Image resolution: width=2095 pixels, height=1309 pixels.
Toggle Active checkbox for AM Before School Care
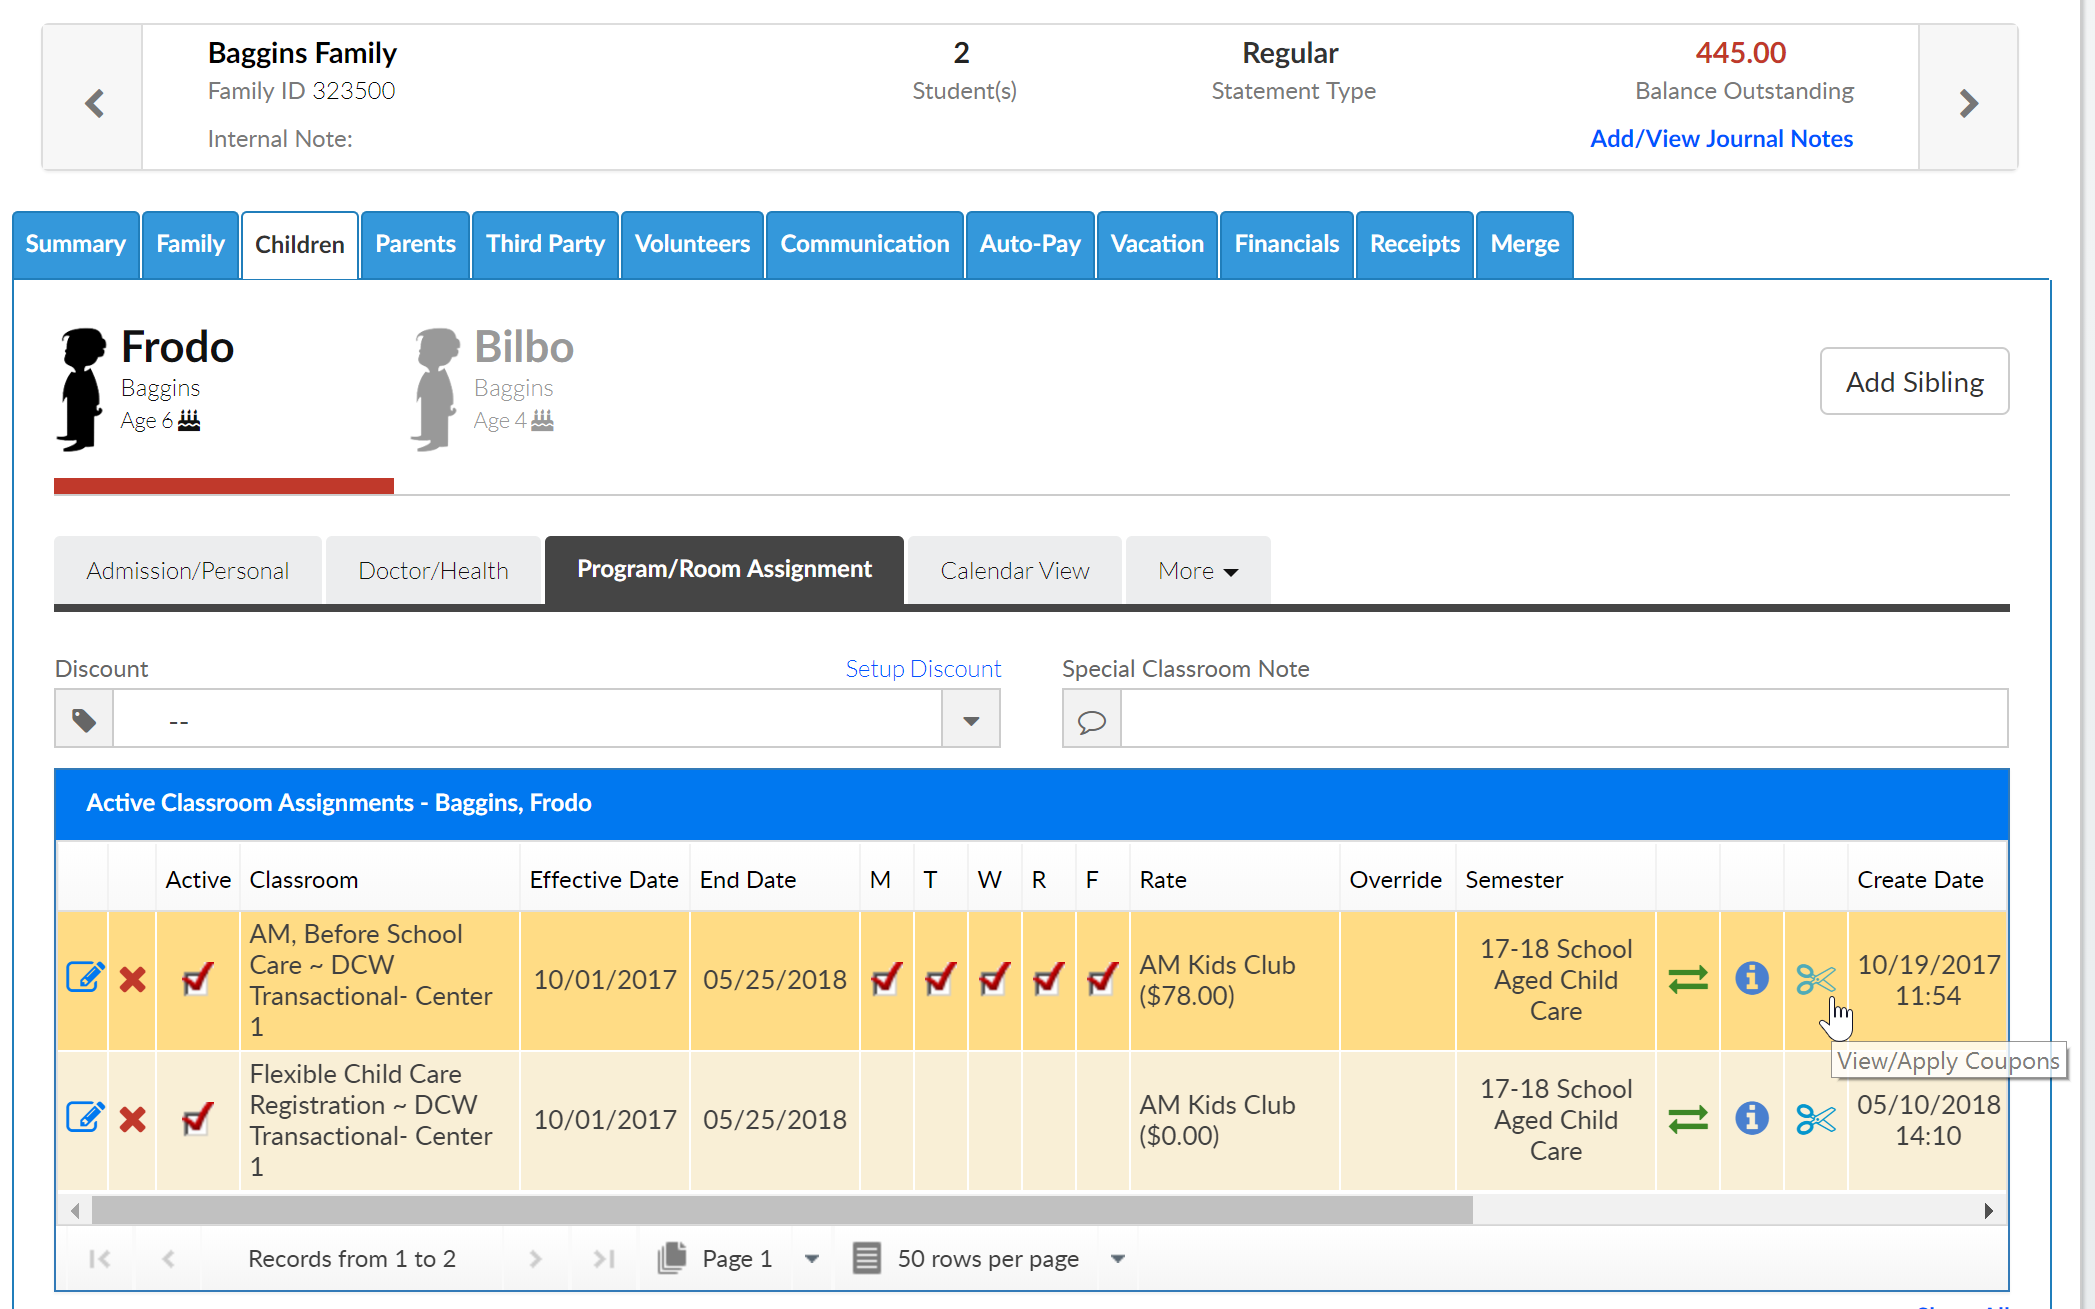[x=197, y=978]
